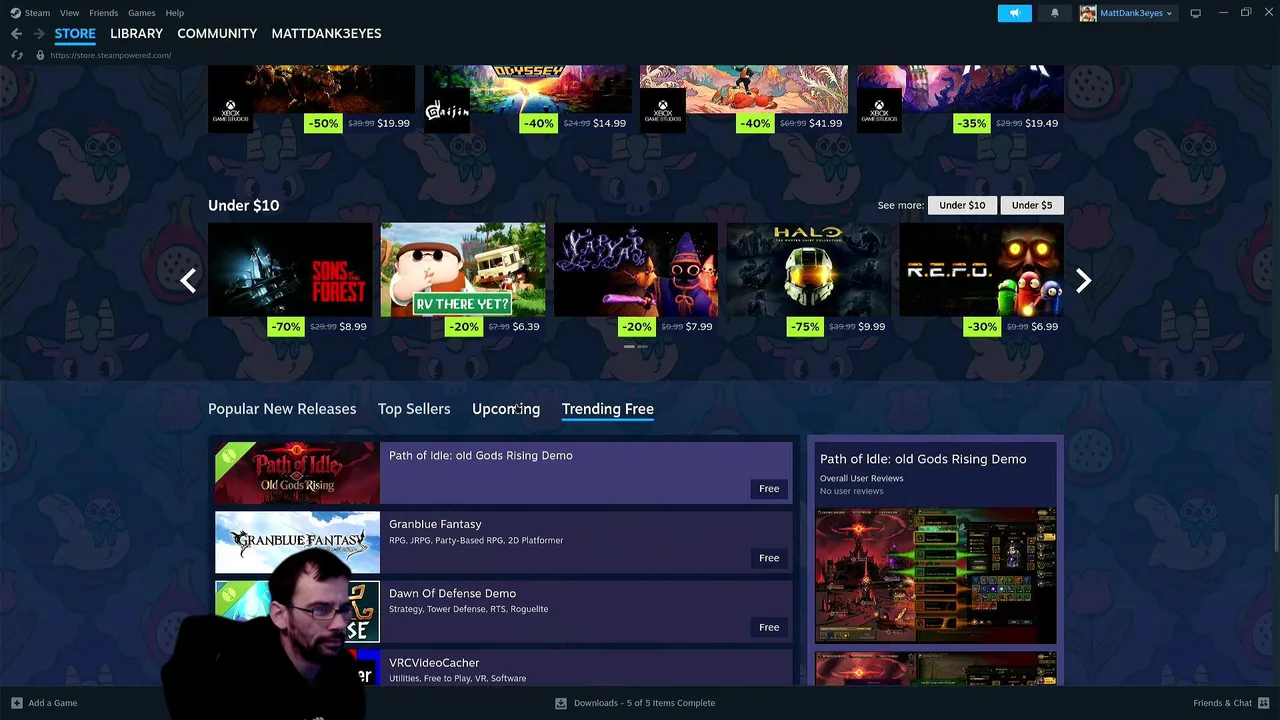Open the Friends menu
This screenshot has width=1280, height=720.
(103, 13)
